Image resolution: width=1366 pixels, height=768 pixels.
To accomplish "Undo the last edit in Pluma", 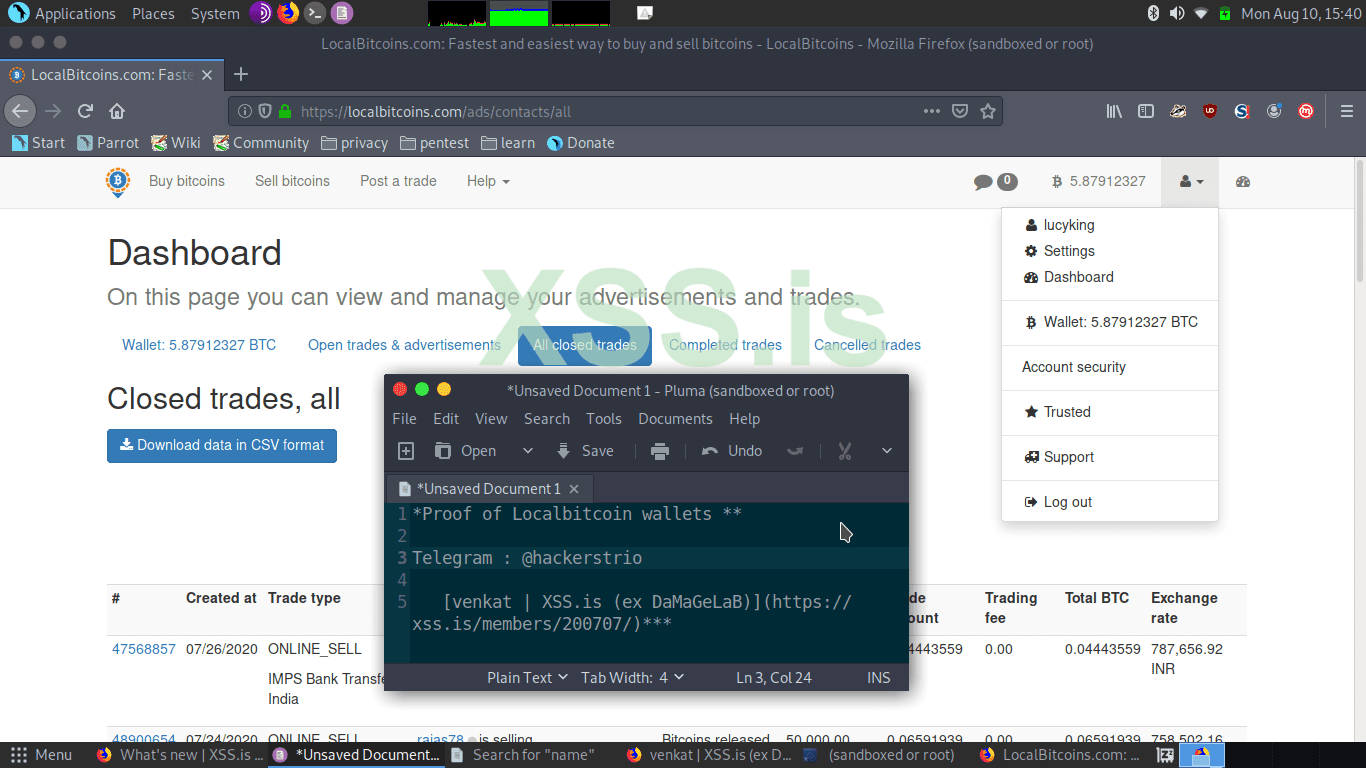I will click(x=731, y=451).
